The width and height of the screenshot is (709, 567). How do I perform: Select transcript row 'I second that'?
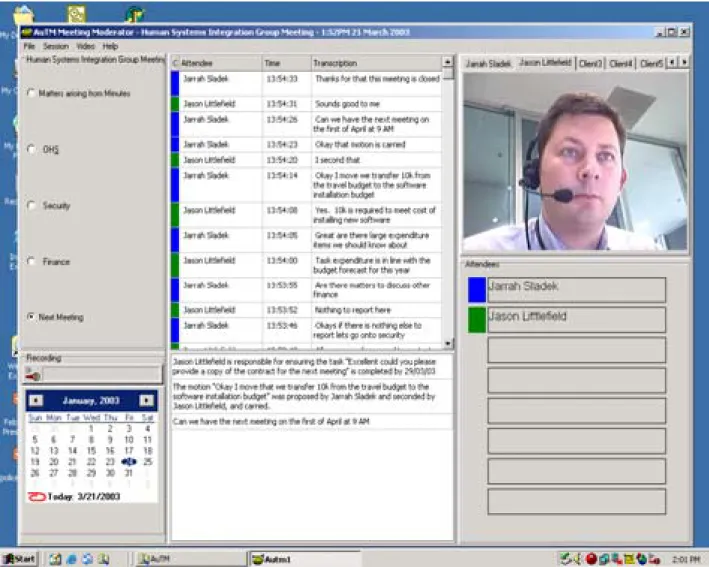point(306,160)
